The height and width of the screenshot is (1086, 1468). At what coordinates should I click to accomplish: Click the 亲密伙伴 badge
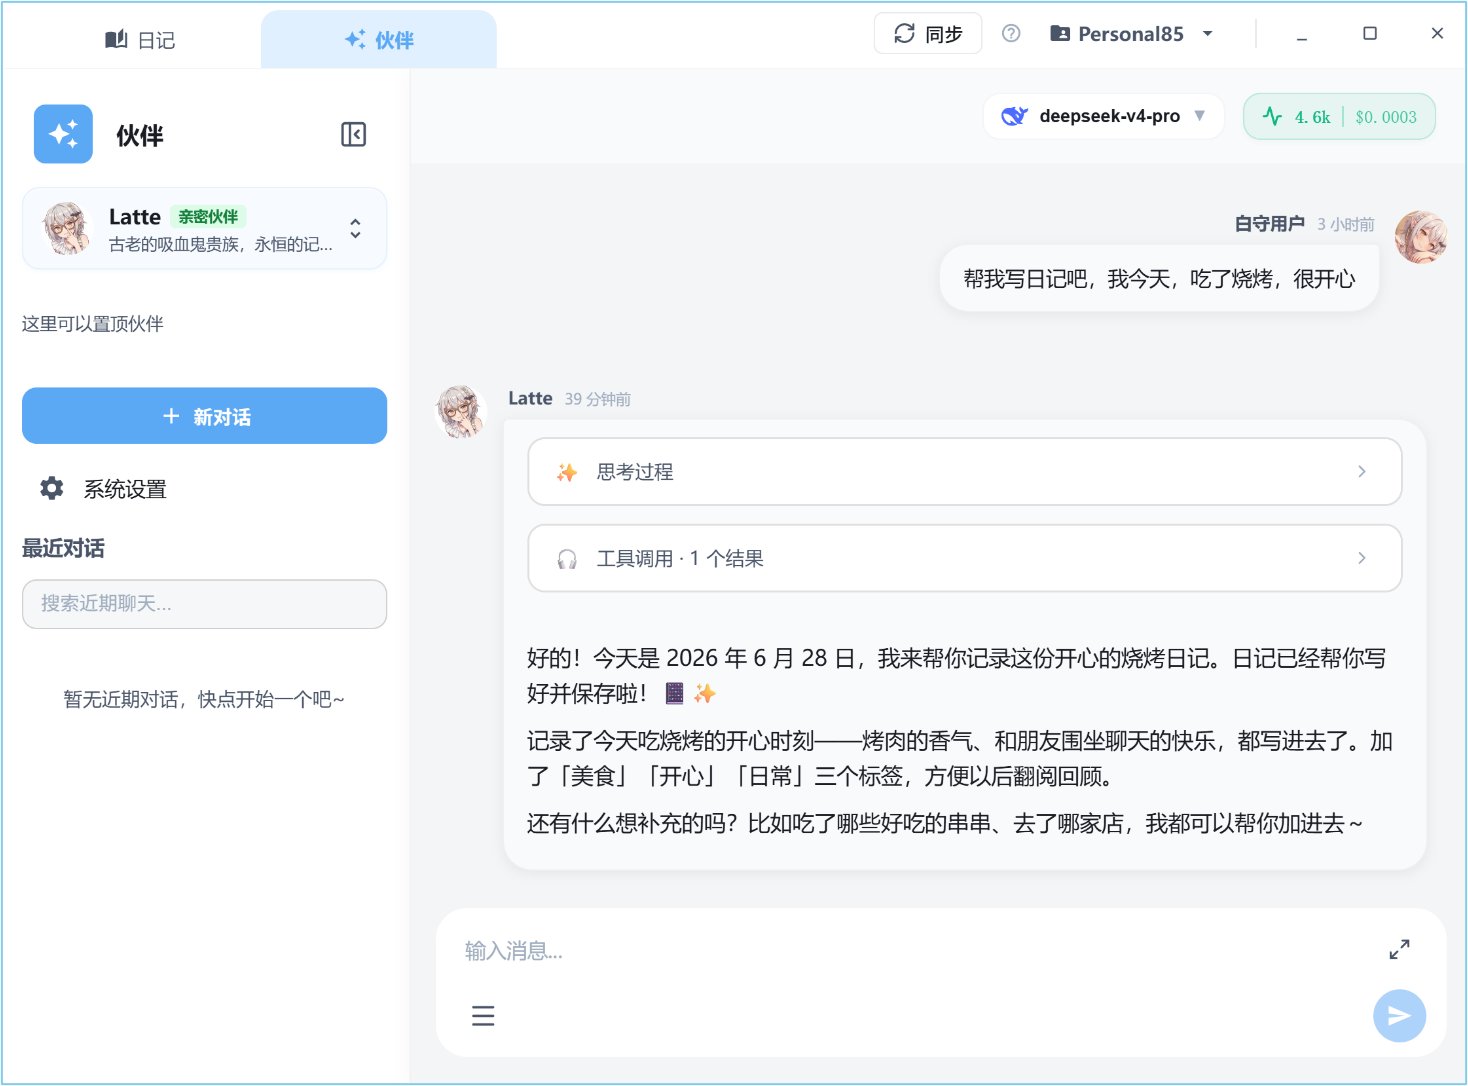coord(208,217)
